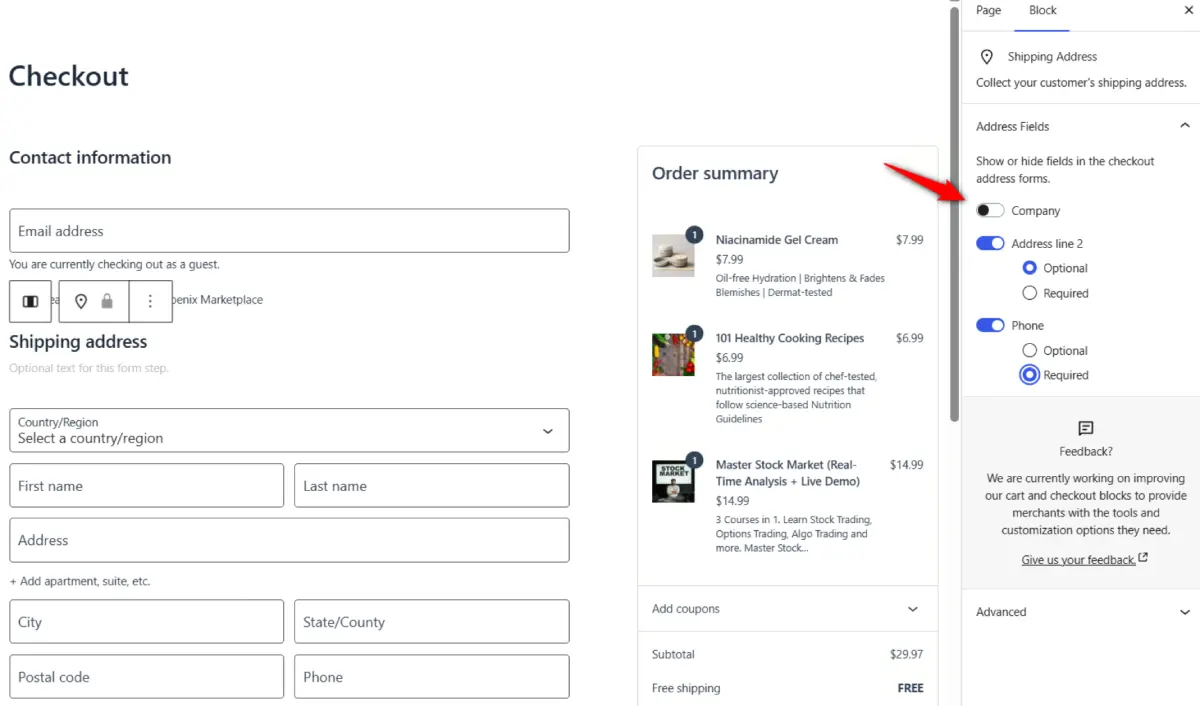The width and height of the screenshot is (1200, 706).
Task: Toggle the Company field switch
Action: pyautogui.click(x=990, y=211)
